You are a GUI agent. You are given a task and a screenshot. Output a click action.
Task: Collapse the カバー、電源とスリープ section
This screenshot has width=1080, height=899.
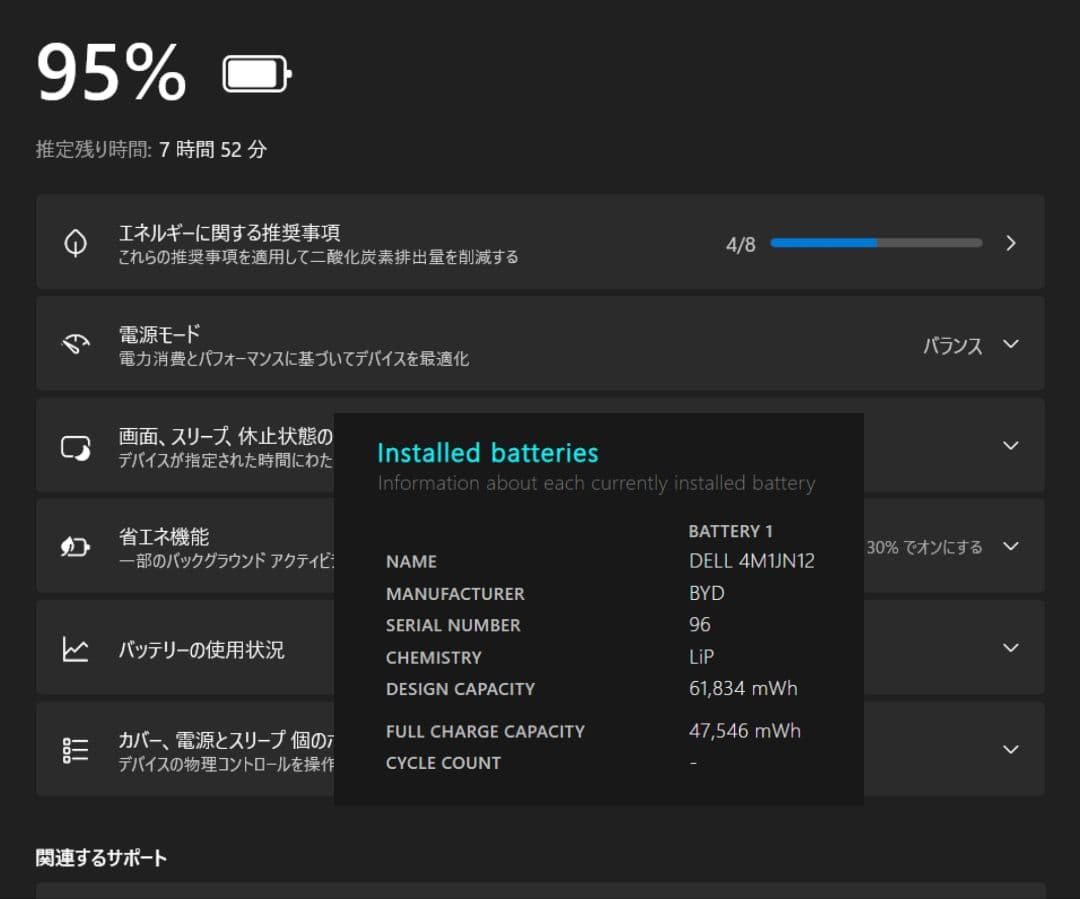[x=1010, y=749]
